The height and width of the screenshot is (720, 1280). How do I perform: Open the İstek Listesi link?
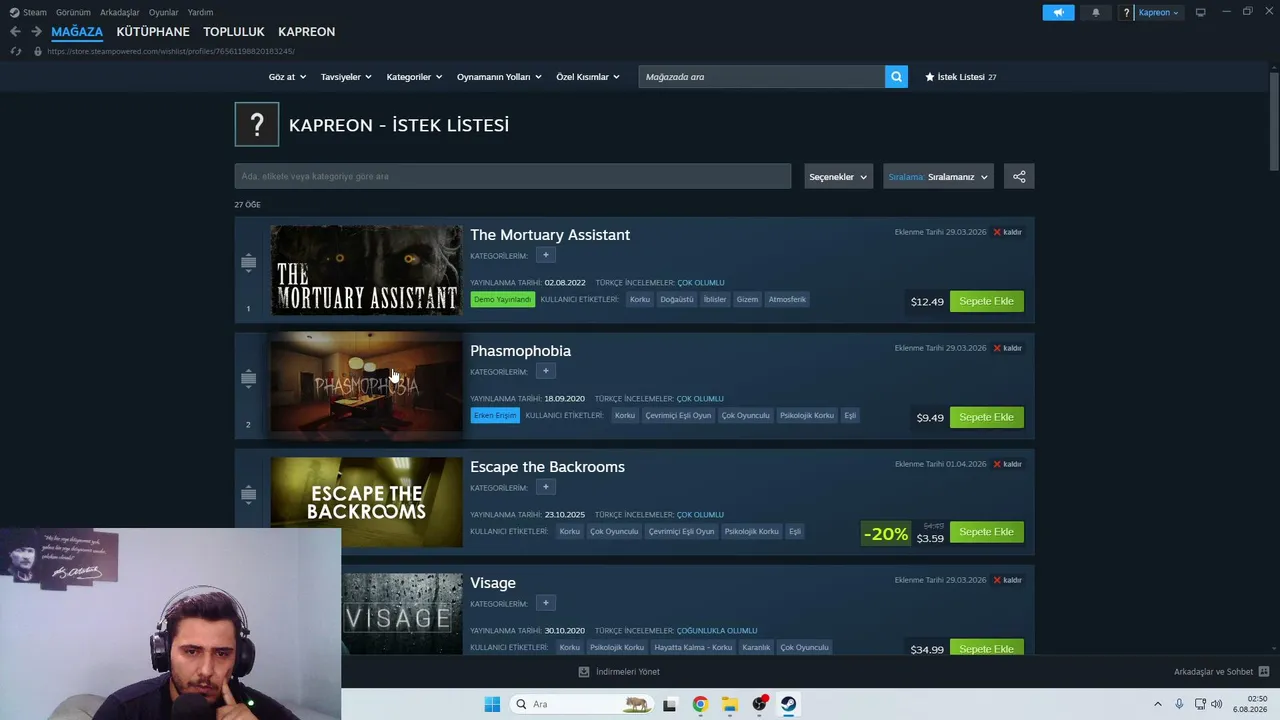[x=960, y=77]
